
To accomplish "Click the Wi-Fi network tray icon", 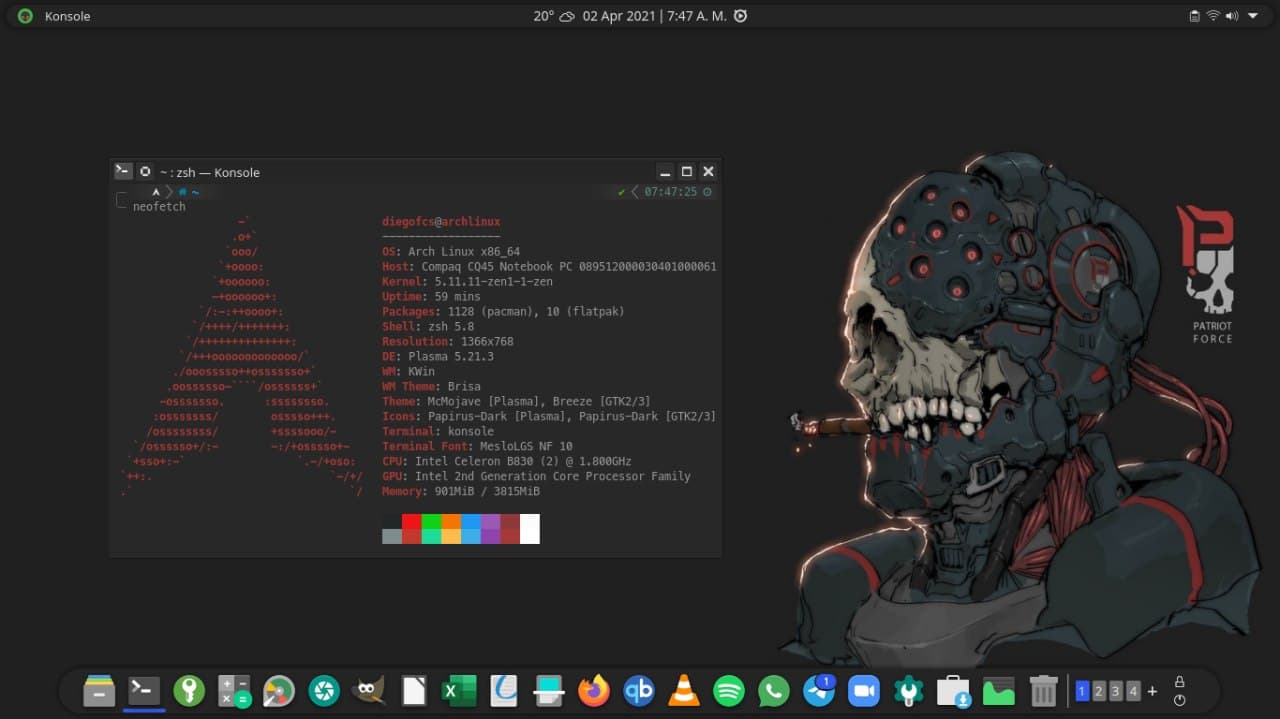I will (x=1213, y=16).
